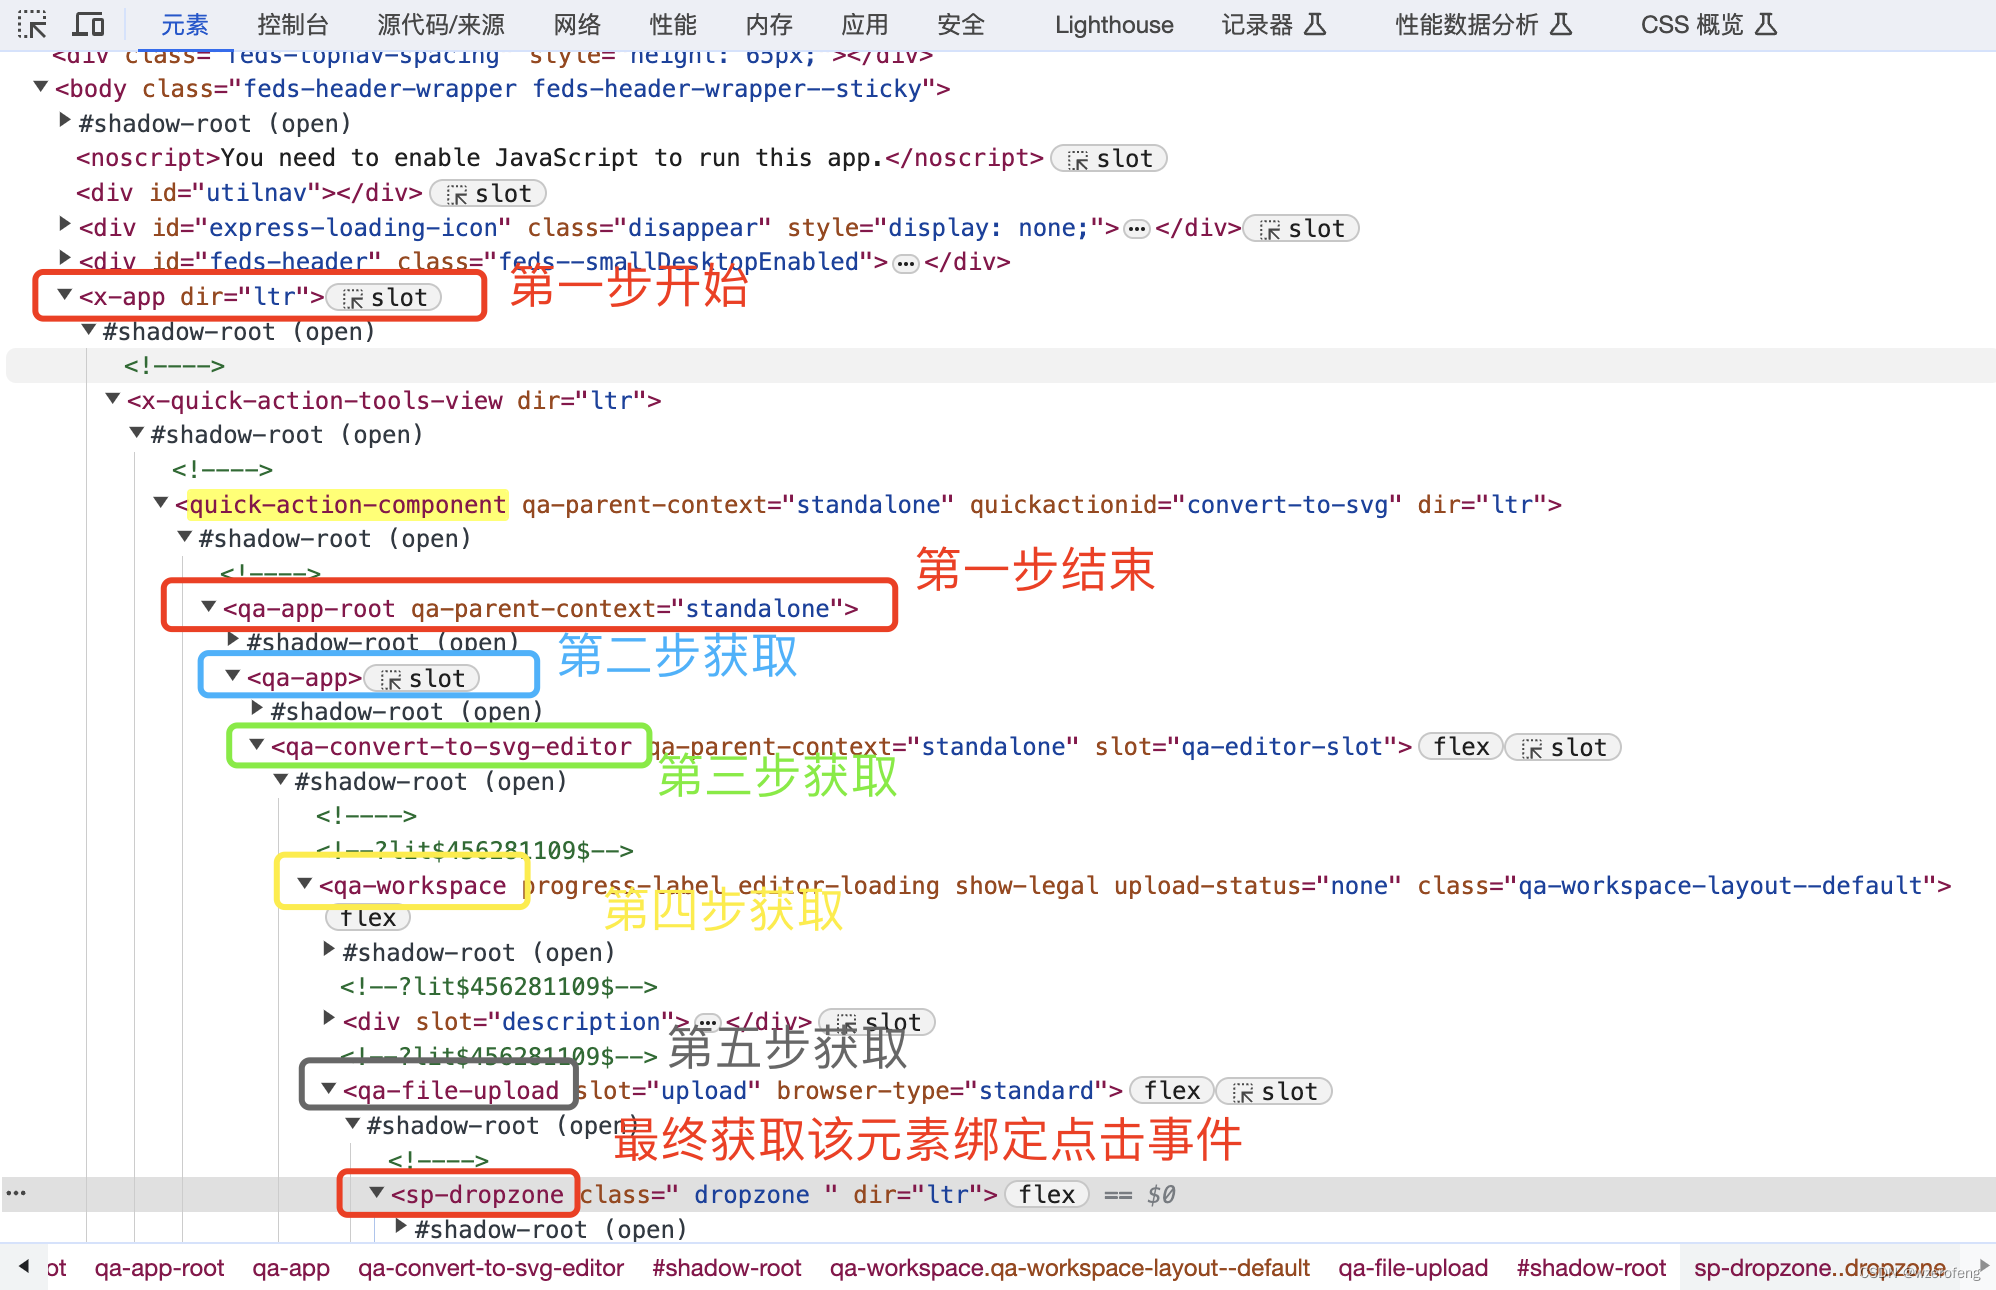The height and width of the screenshot is (1290, 1996).
Task: Activate the element inspector picker icon
Action: [x=32, y=24]
